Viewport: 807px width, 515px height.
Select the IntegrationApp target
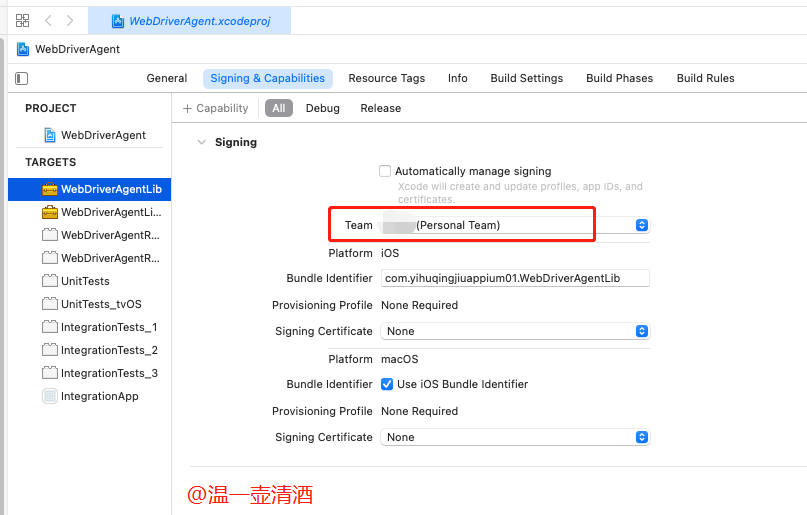click(90, 396)
